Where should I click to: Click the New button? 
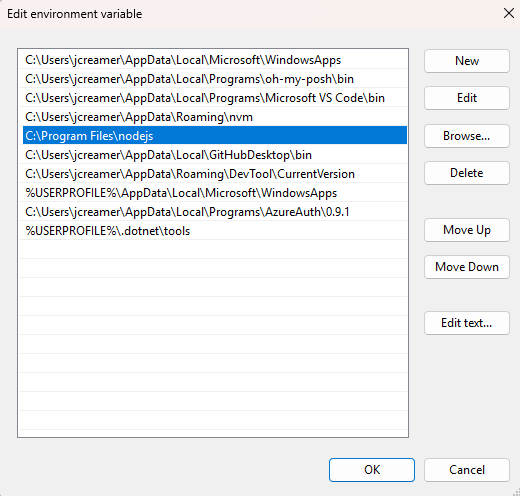tap(467, 61)
